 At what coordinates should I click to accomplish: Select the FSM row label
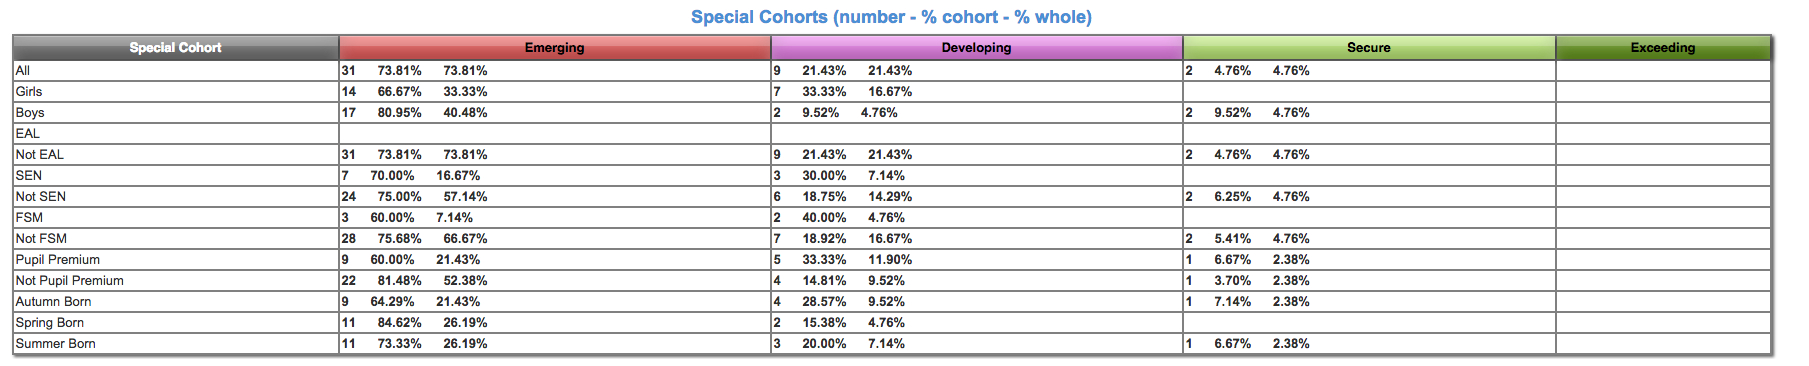[x=29, y=218]
